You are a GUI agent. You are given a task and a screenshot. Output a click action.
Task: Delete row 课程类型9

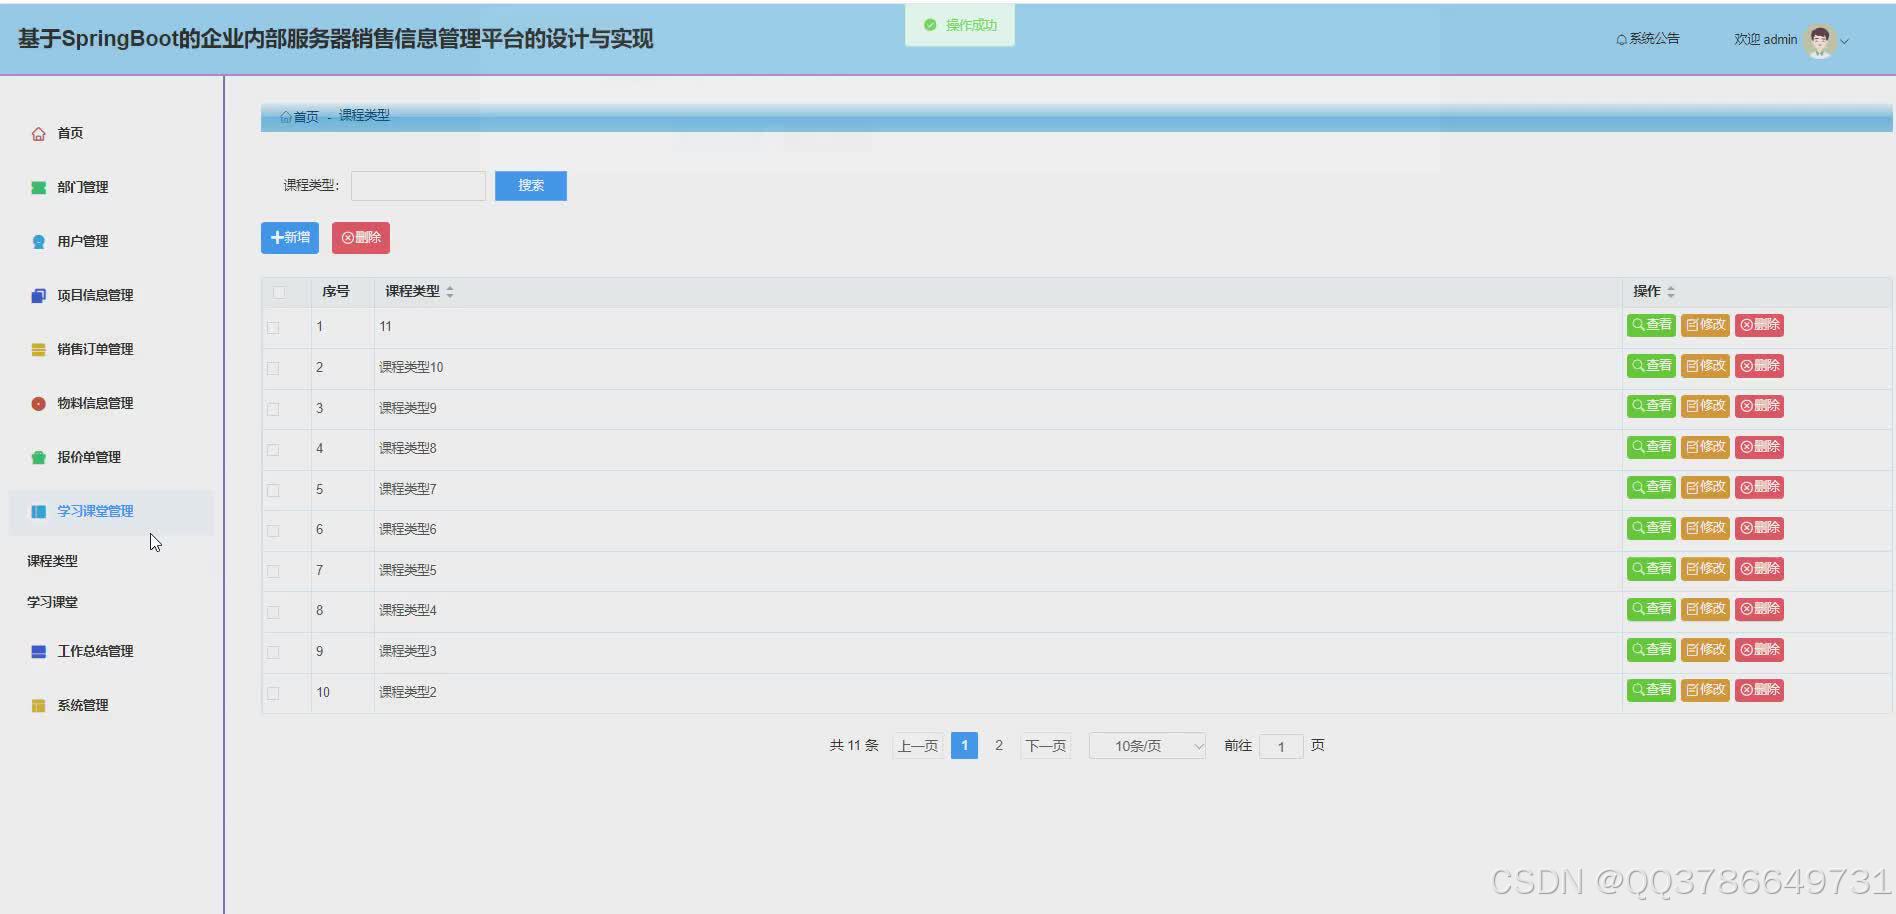pyautogui.click(x=1759, y=406)
